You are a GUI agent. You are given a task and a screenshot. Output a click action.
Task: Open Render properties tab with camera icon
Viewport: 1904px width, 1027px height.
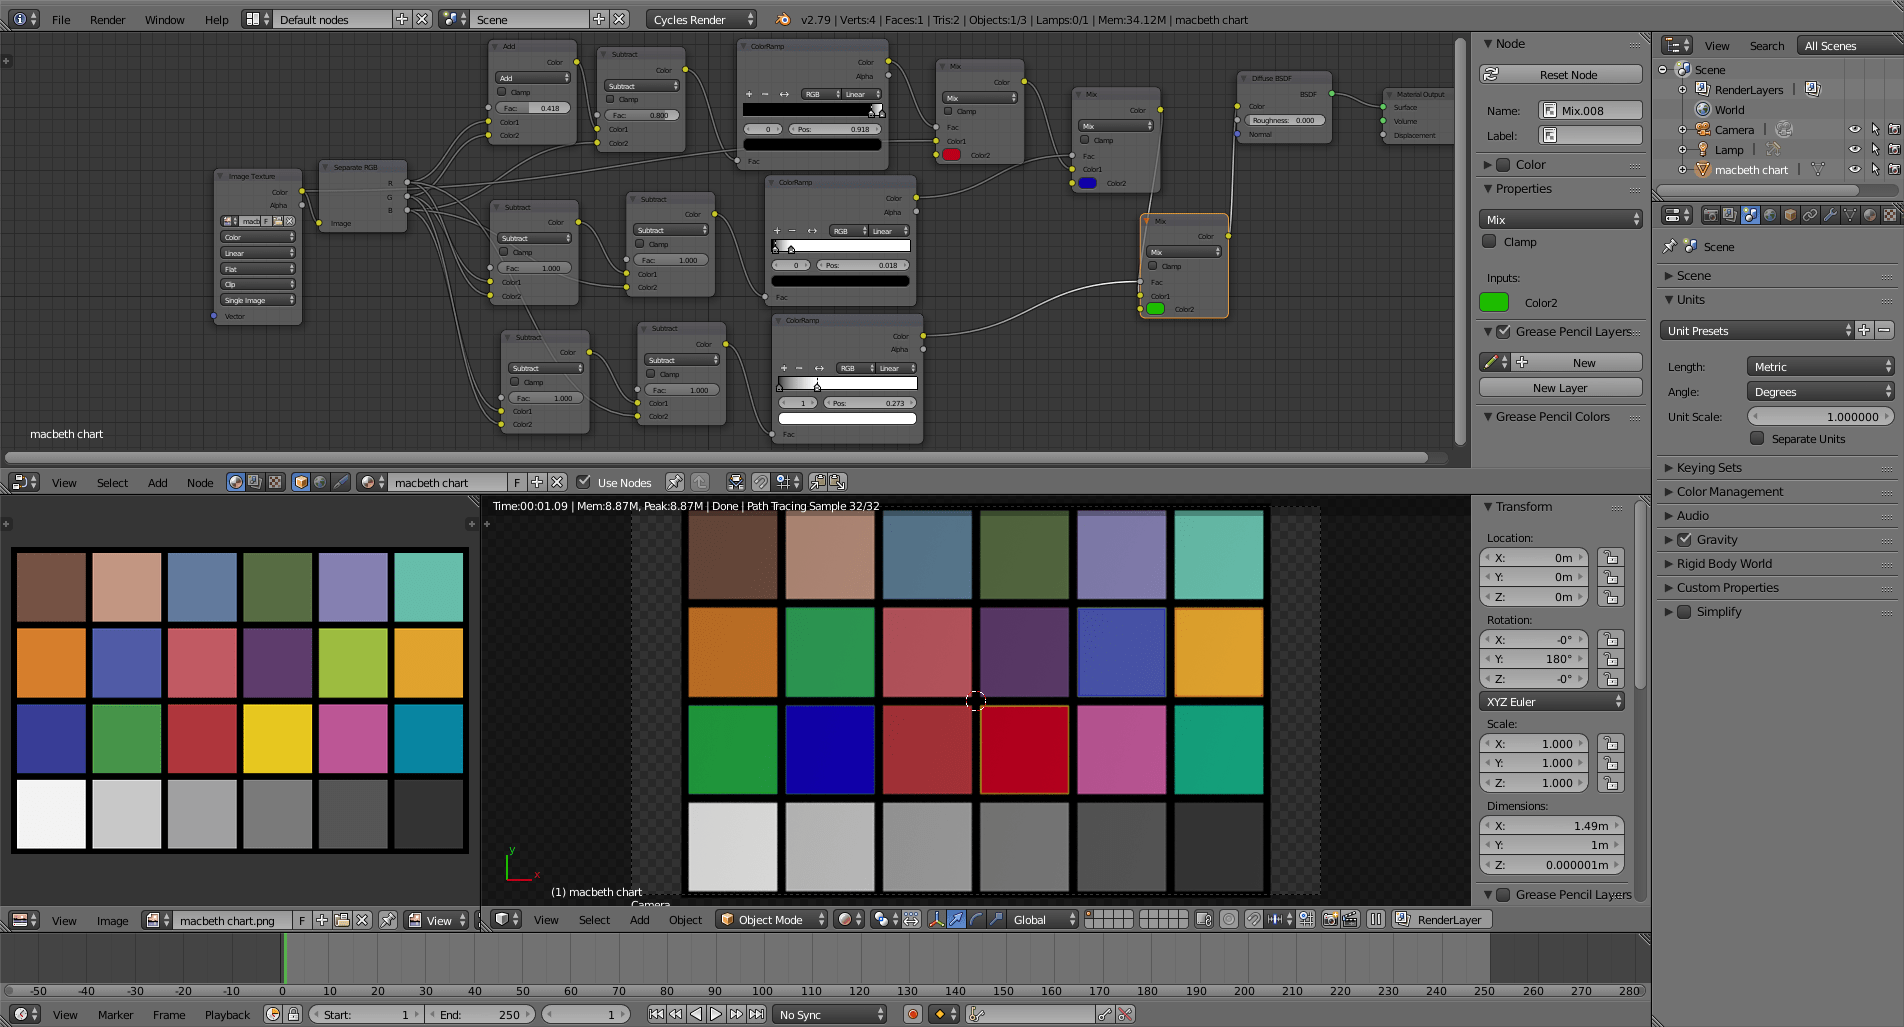pyautogui.click(x=1711, y=215)
